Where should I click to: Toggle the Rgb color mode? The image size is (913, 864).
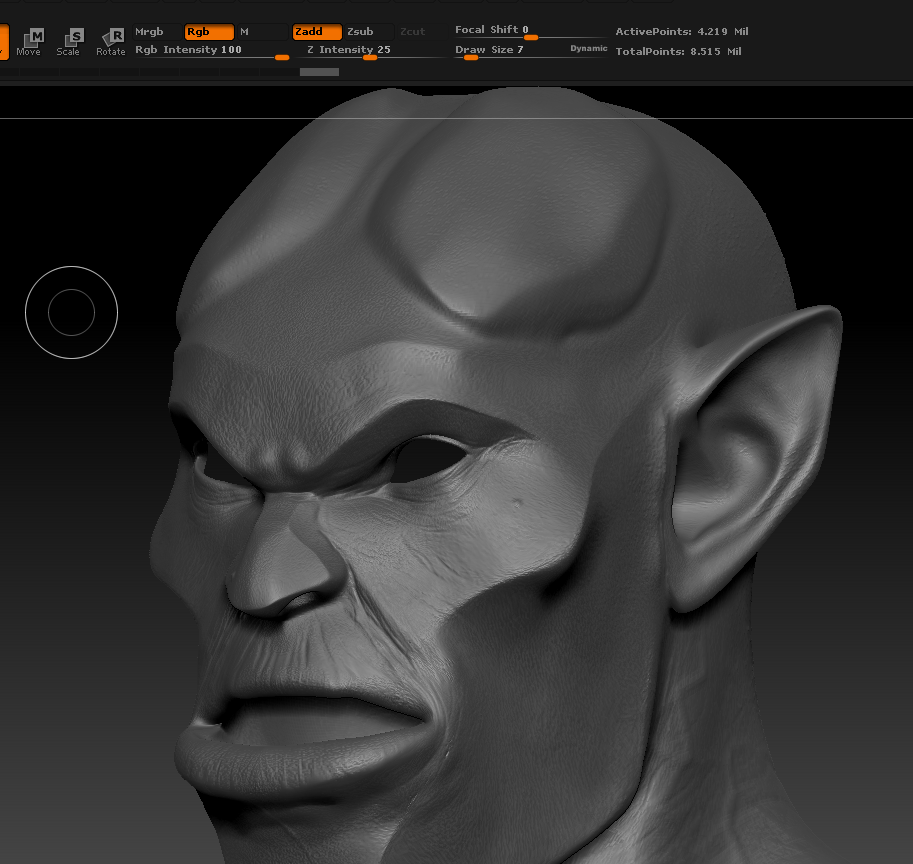209,31
